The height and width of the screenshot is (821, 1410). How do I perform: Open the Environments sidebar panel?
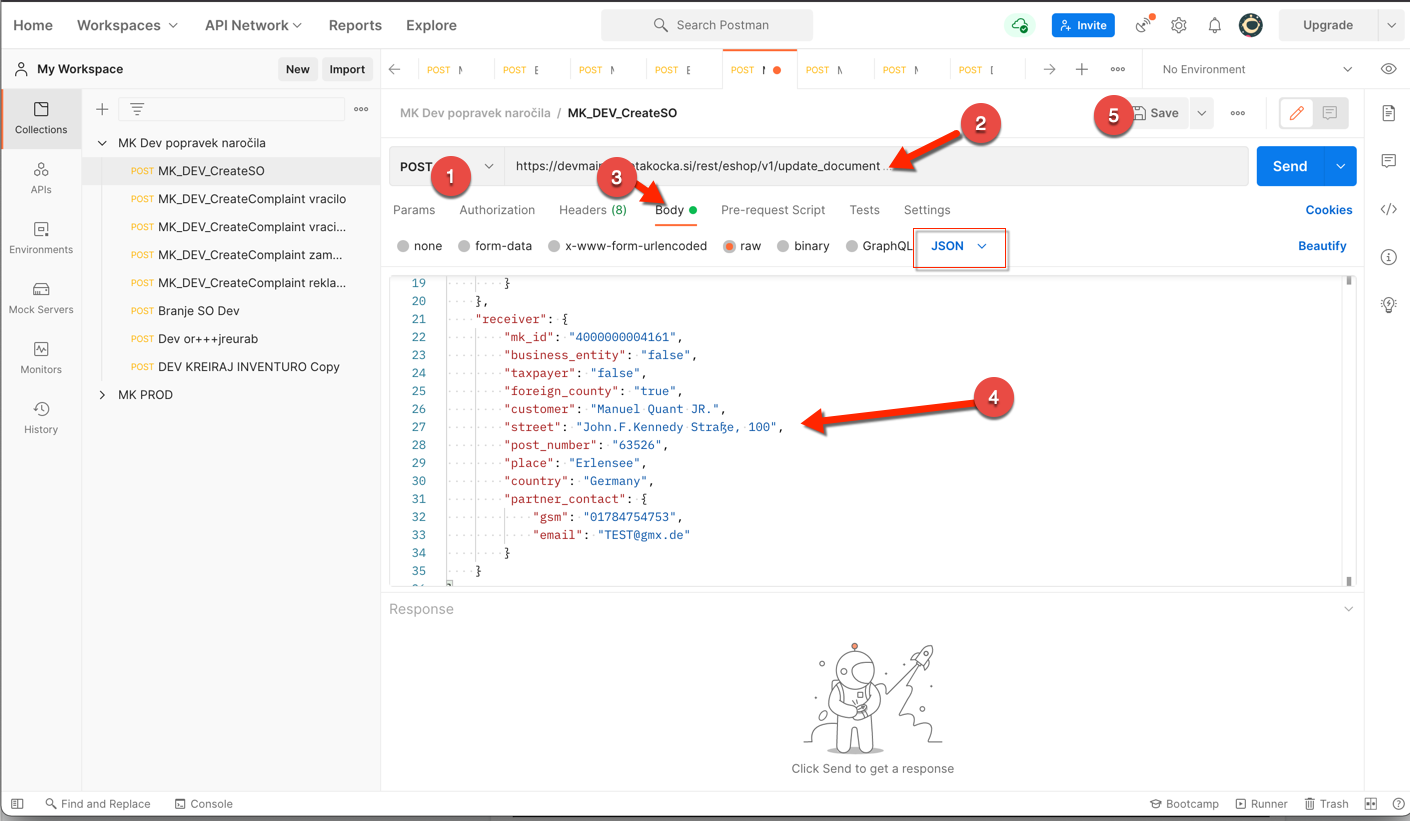tap(41, 238)
